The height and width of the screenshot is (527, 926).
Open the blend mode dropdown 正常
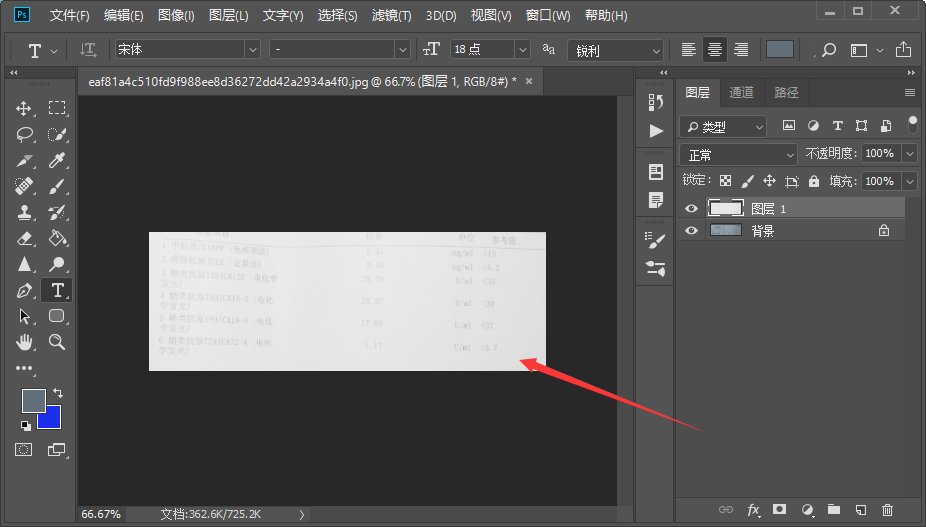pos(738,155)
